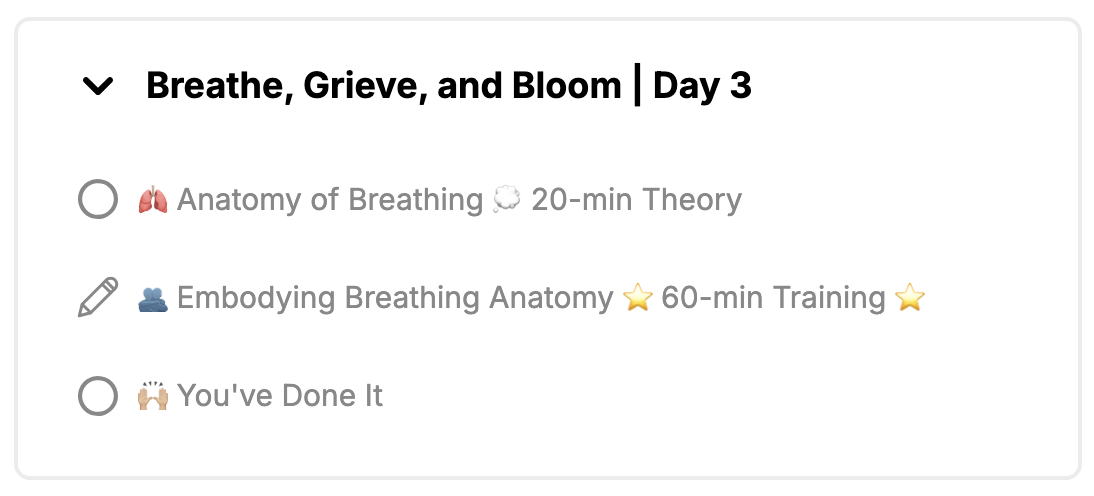Select the Embodying Breathing Anatomy list row
1094x496 pixels.
pyautogui.click(x=502, y=298)
